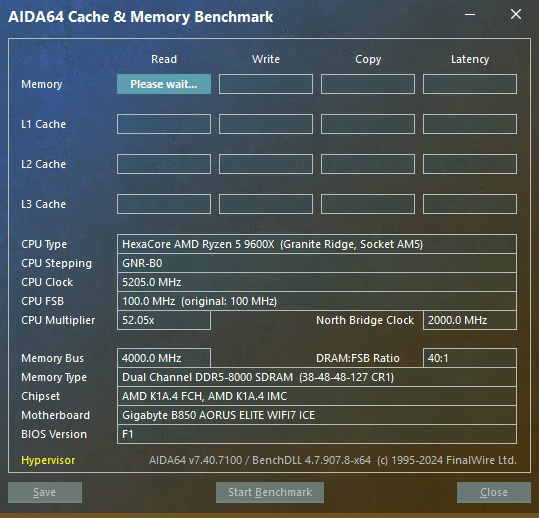Screen dimensions: 539x518
Task: Select the L3 Cache Latency result box
Action: coord(470,204)
